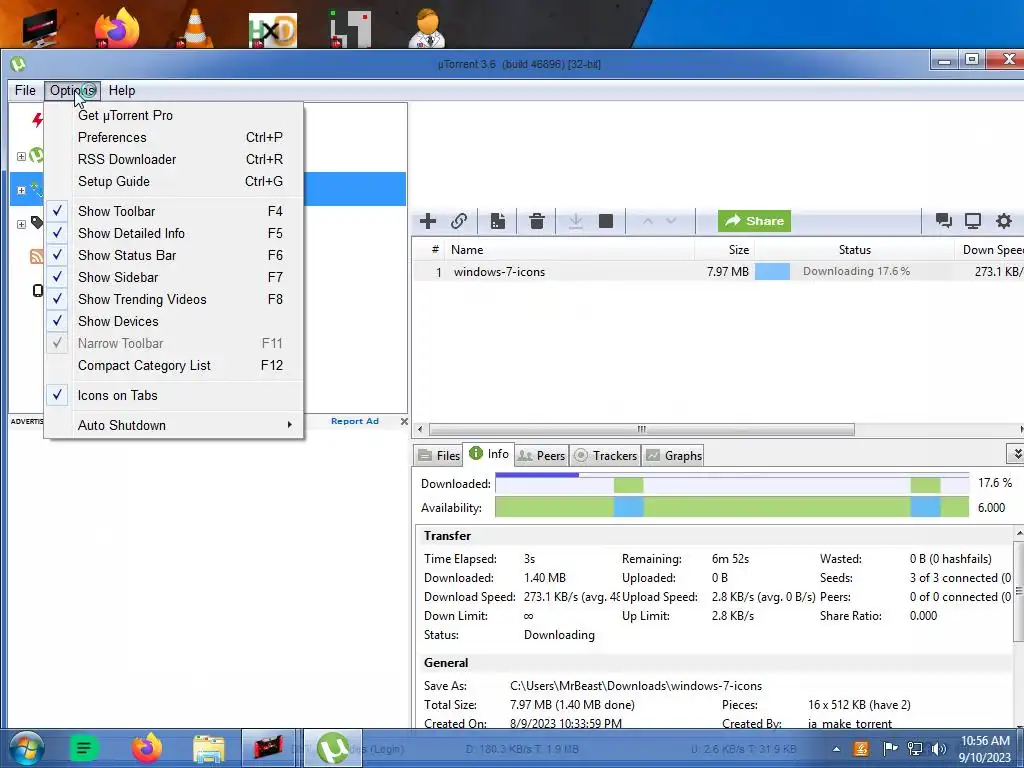
Task: Sort list by Size column header
Action: pyautogui.click(x=724, y=249)
